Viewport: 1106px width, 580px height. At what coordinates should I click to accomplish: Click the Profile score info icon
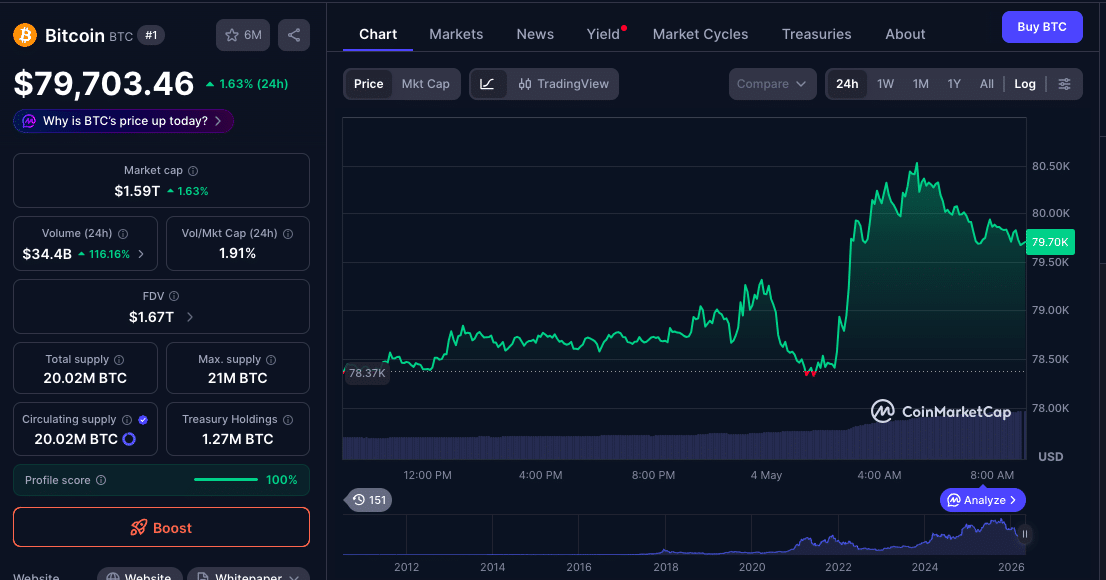[x=101, y=481]
